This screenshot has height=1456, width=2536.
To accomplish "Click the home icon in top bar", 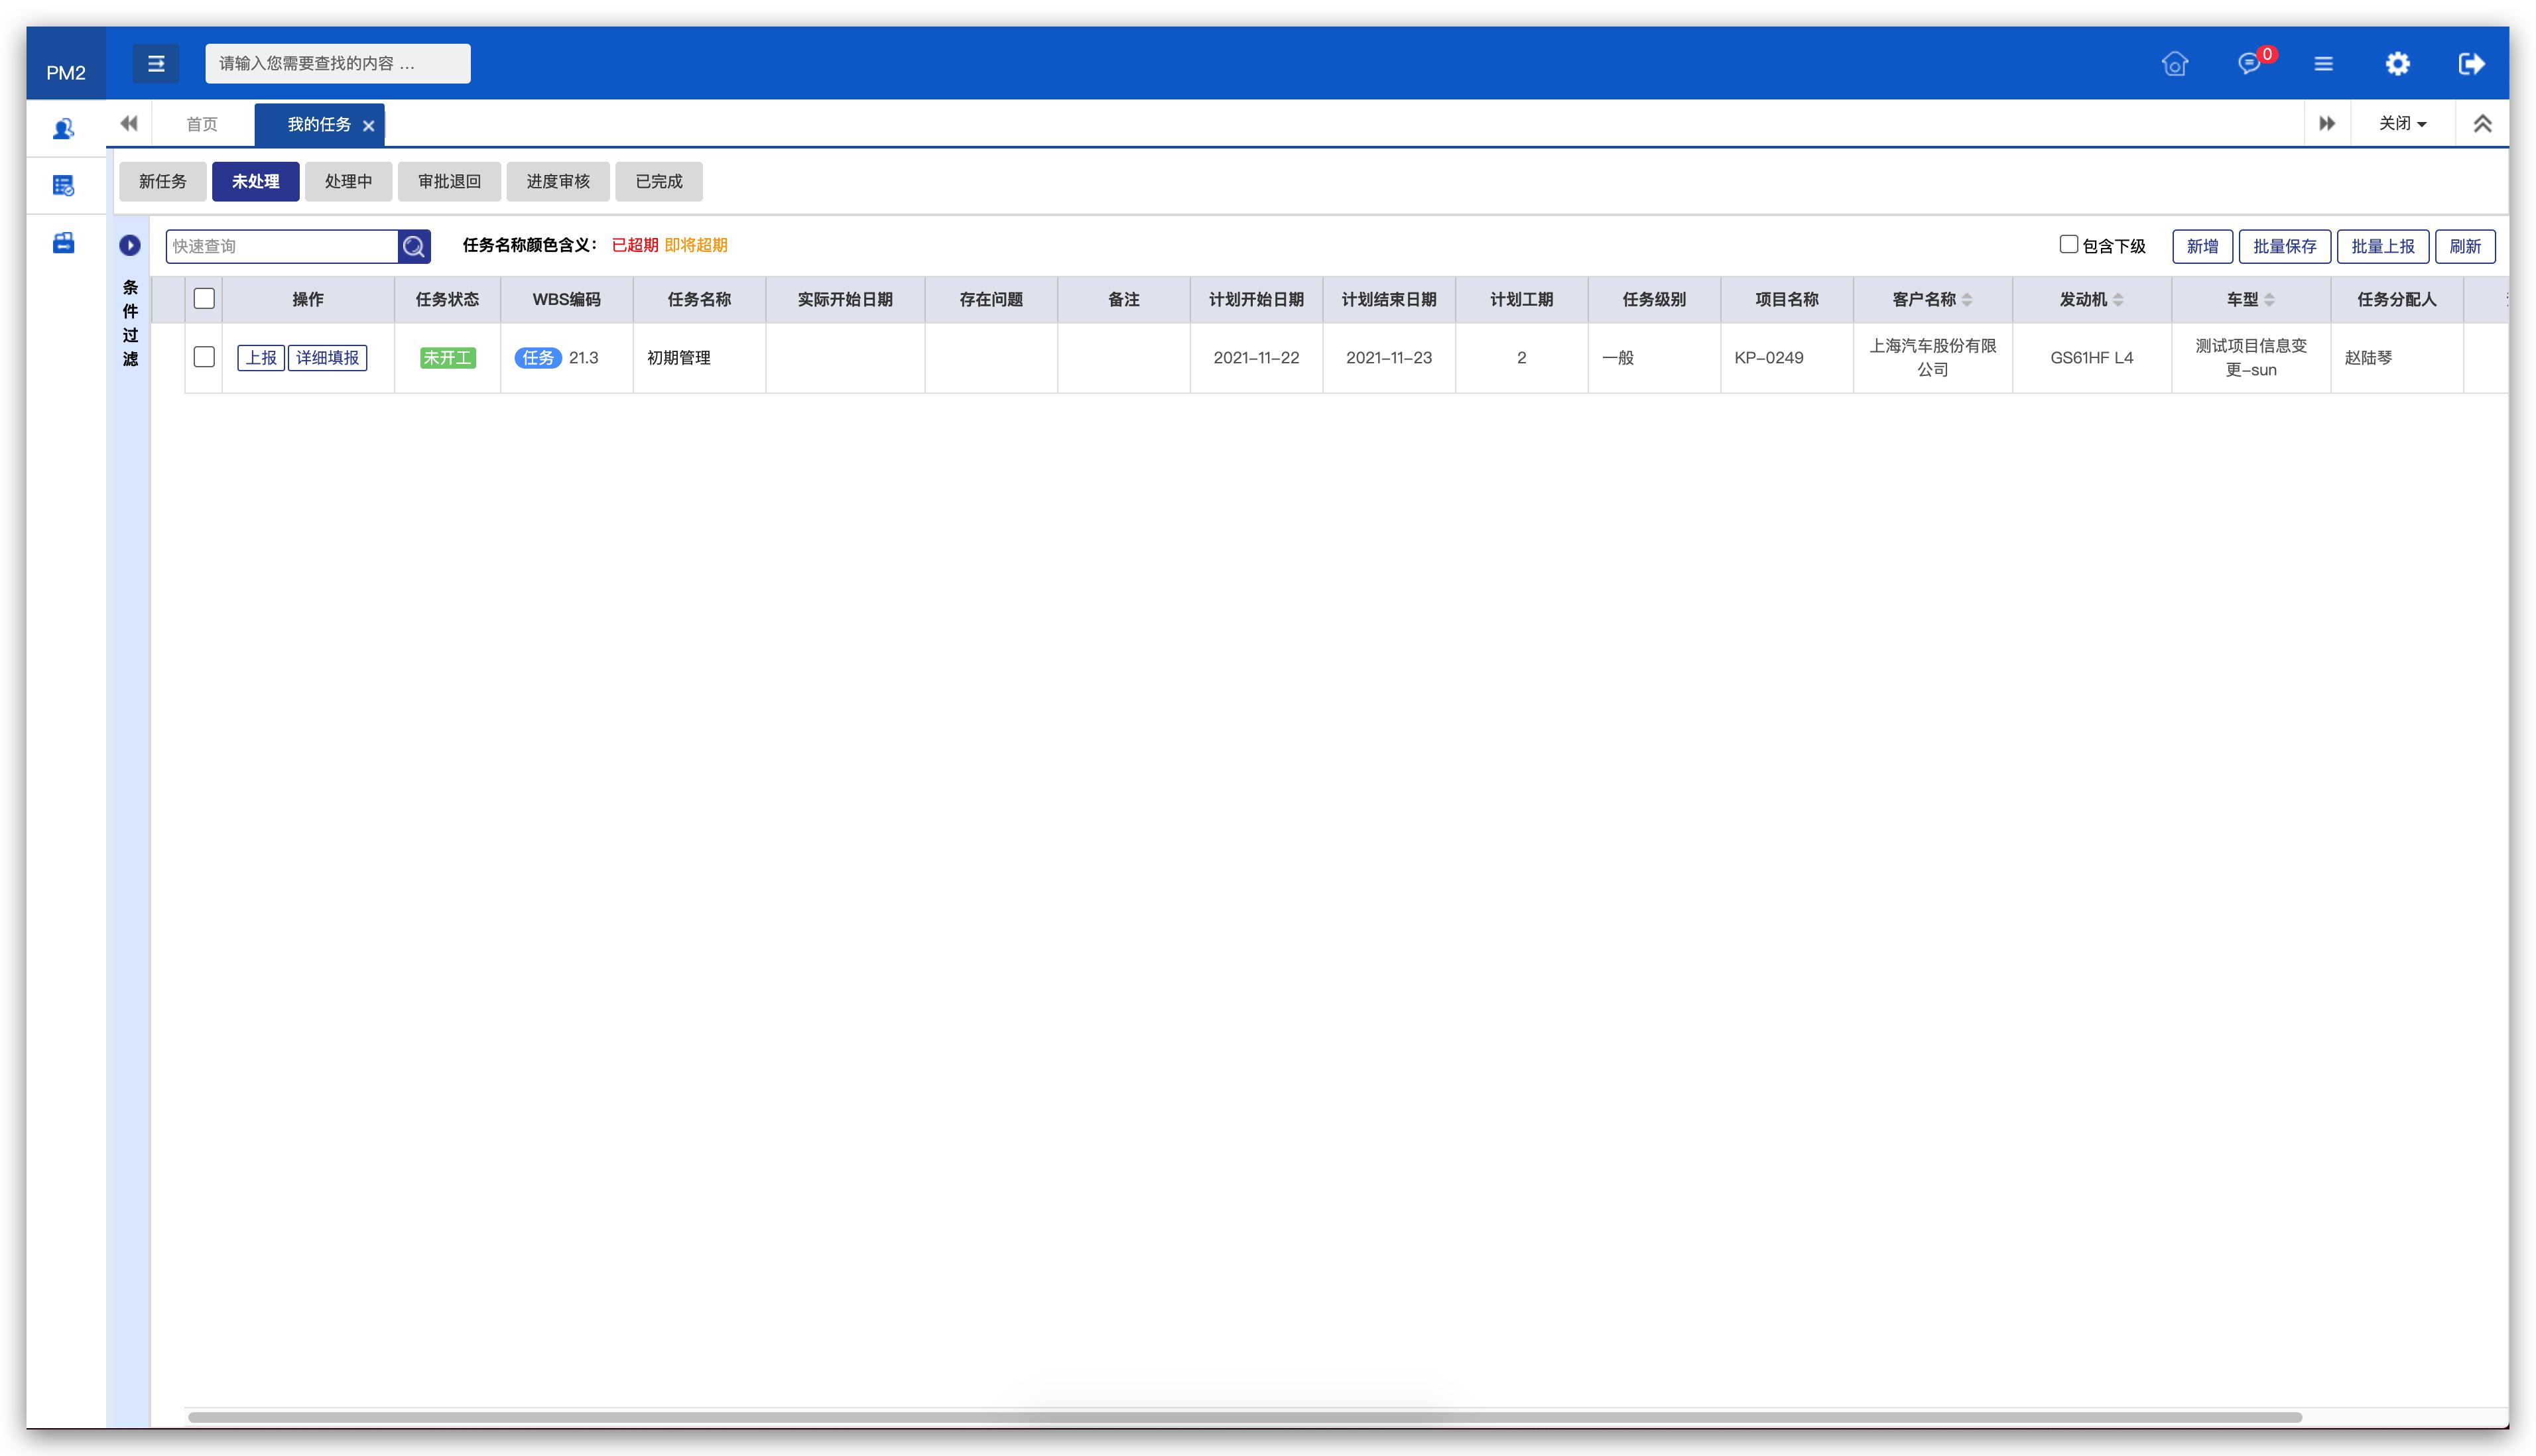I will tap(2174, 64).
